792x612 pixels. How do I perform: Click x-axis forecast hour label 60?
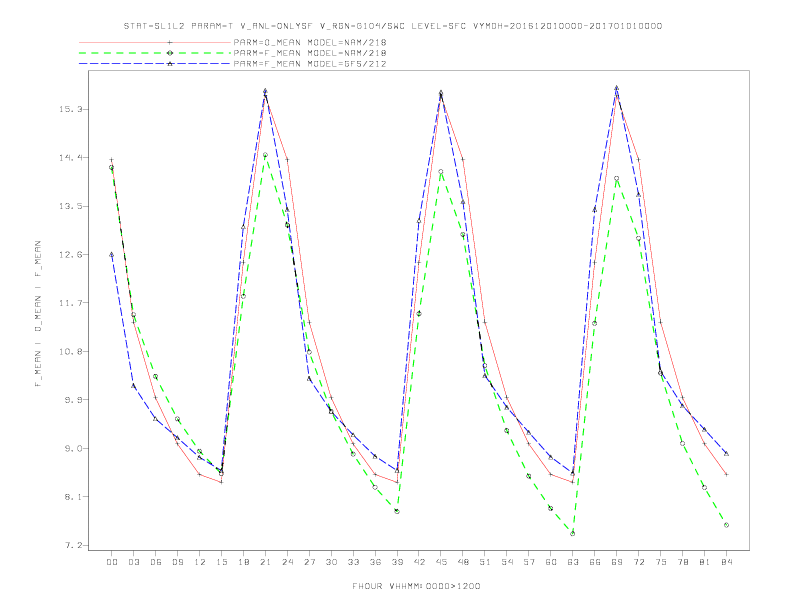tap(551, 562)
